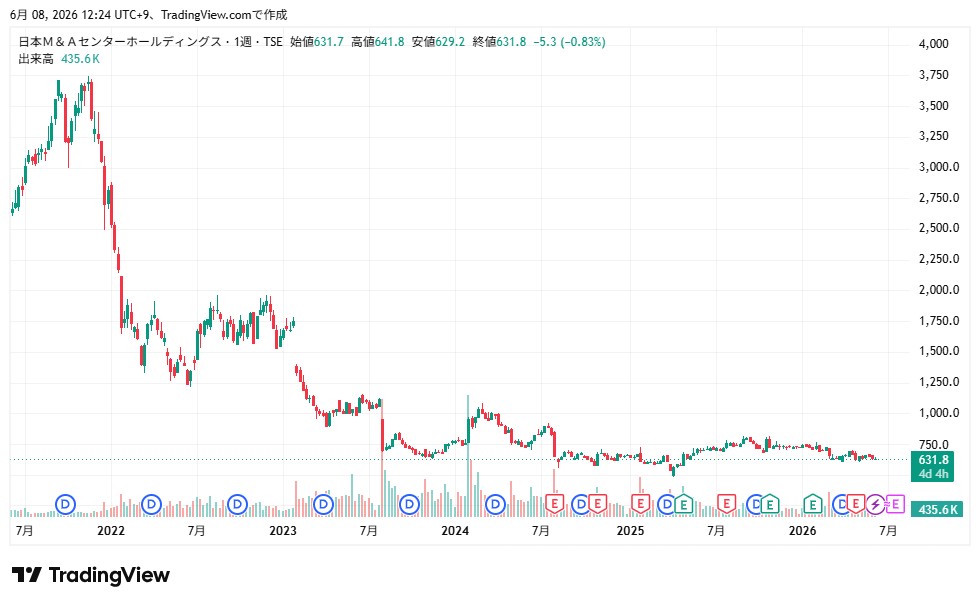Click the 1,750.0 price axis label
980x605 pixels.
point(939,321)
